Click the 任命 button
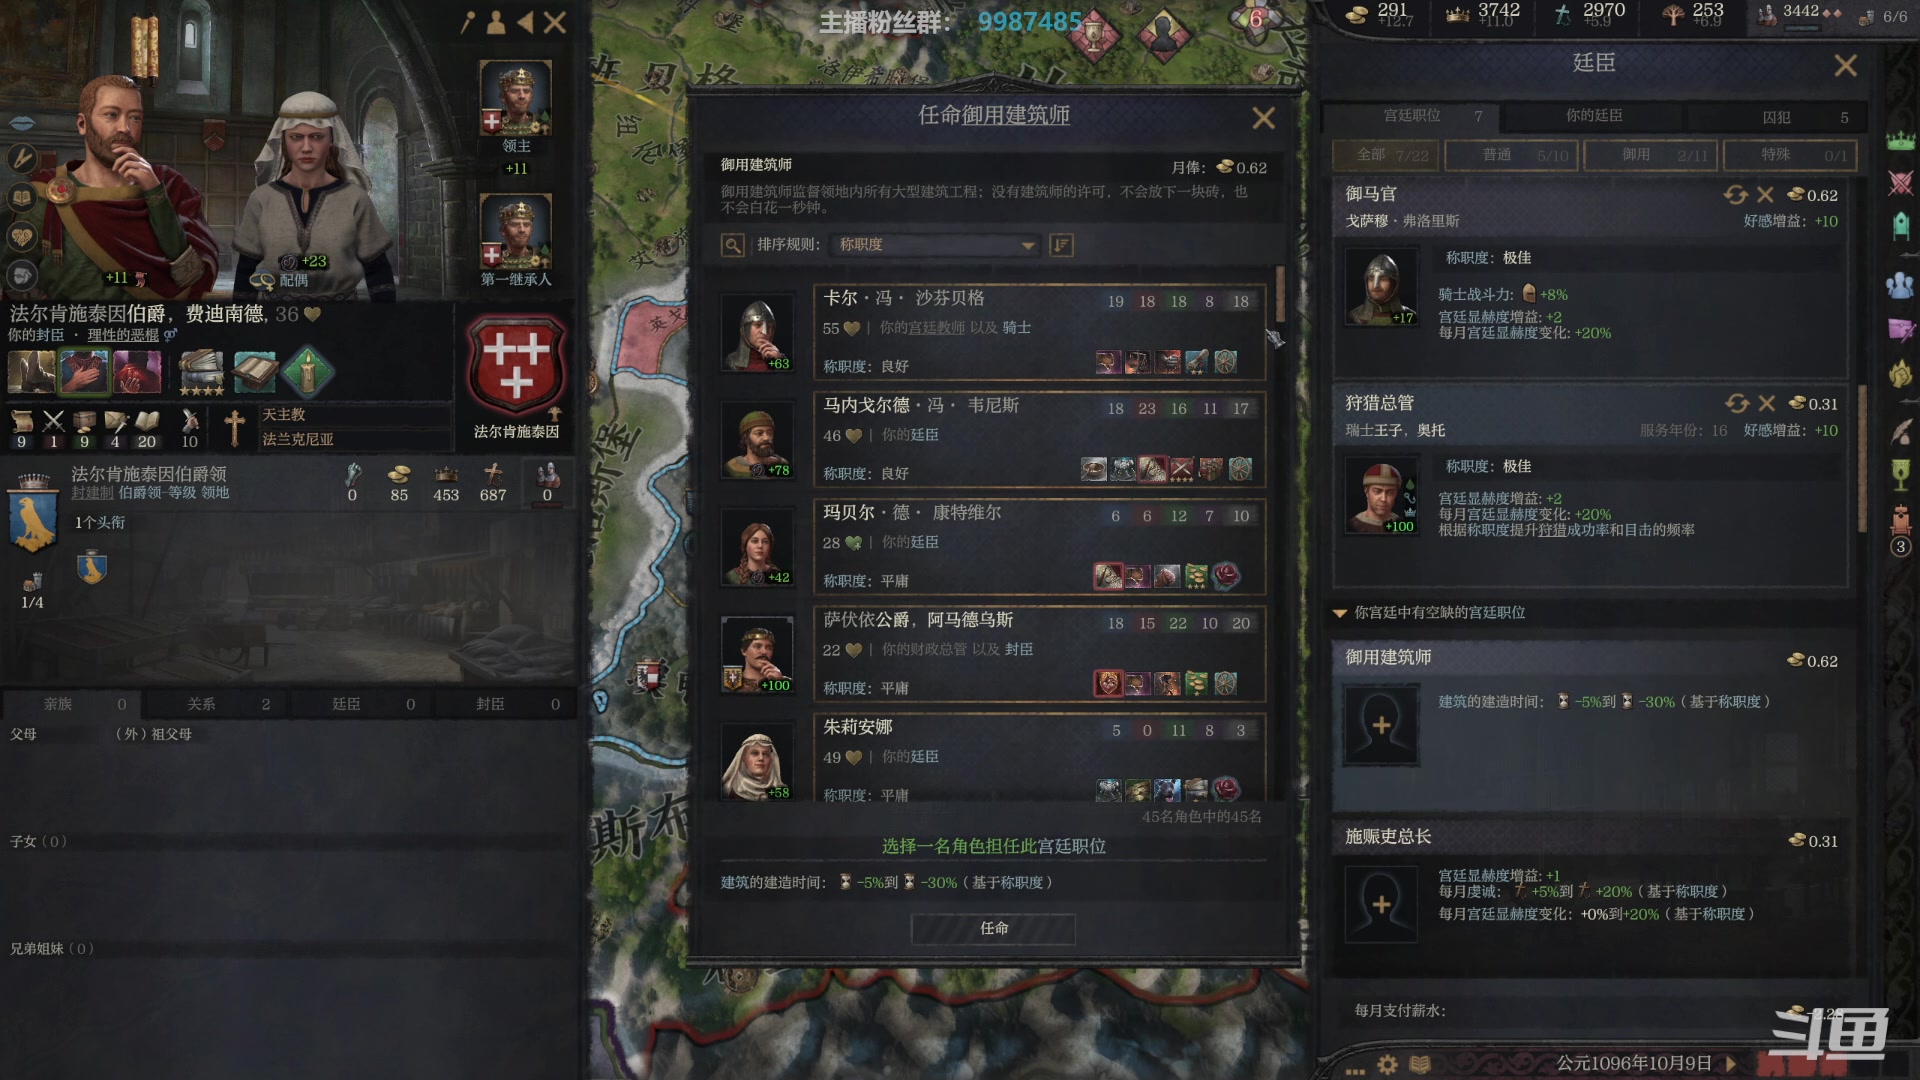 pos(993,928)
